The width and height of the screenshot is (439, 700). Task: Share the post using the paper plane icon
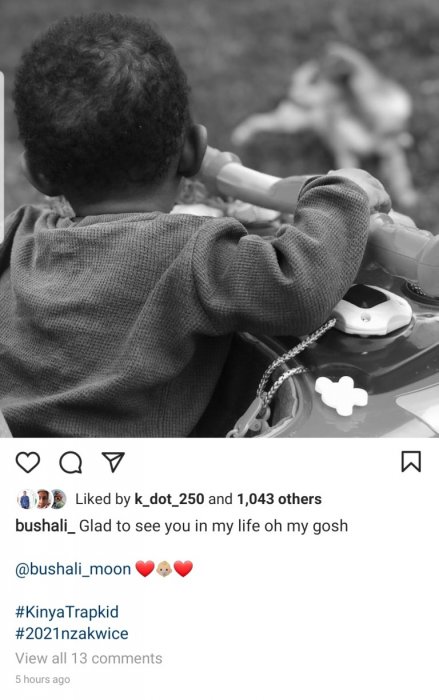(113, 462)
